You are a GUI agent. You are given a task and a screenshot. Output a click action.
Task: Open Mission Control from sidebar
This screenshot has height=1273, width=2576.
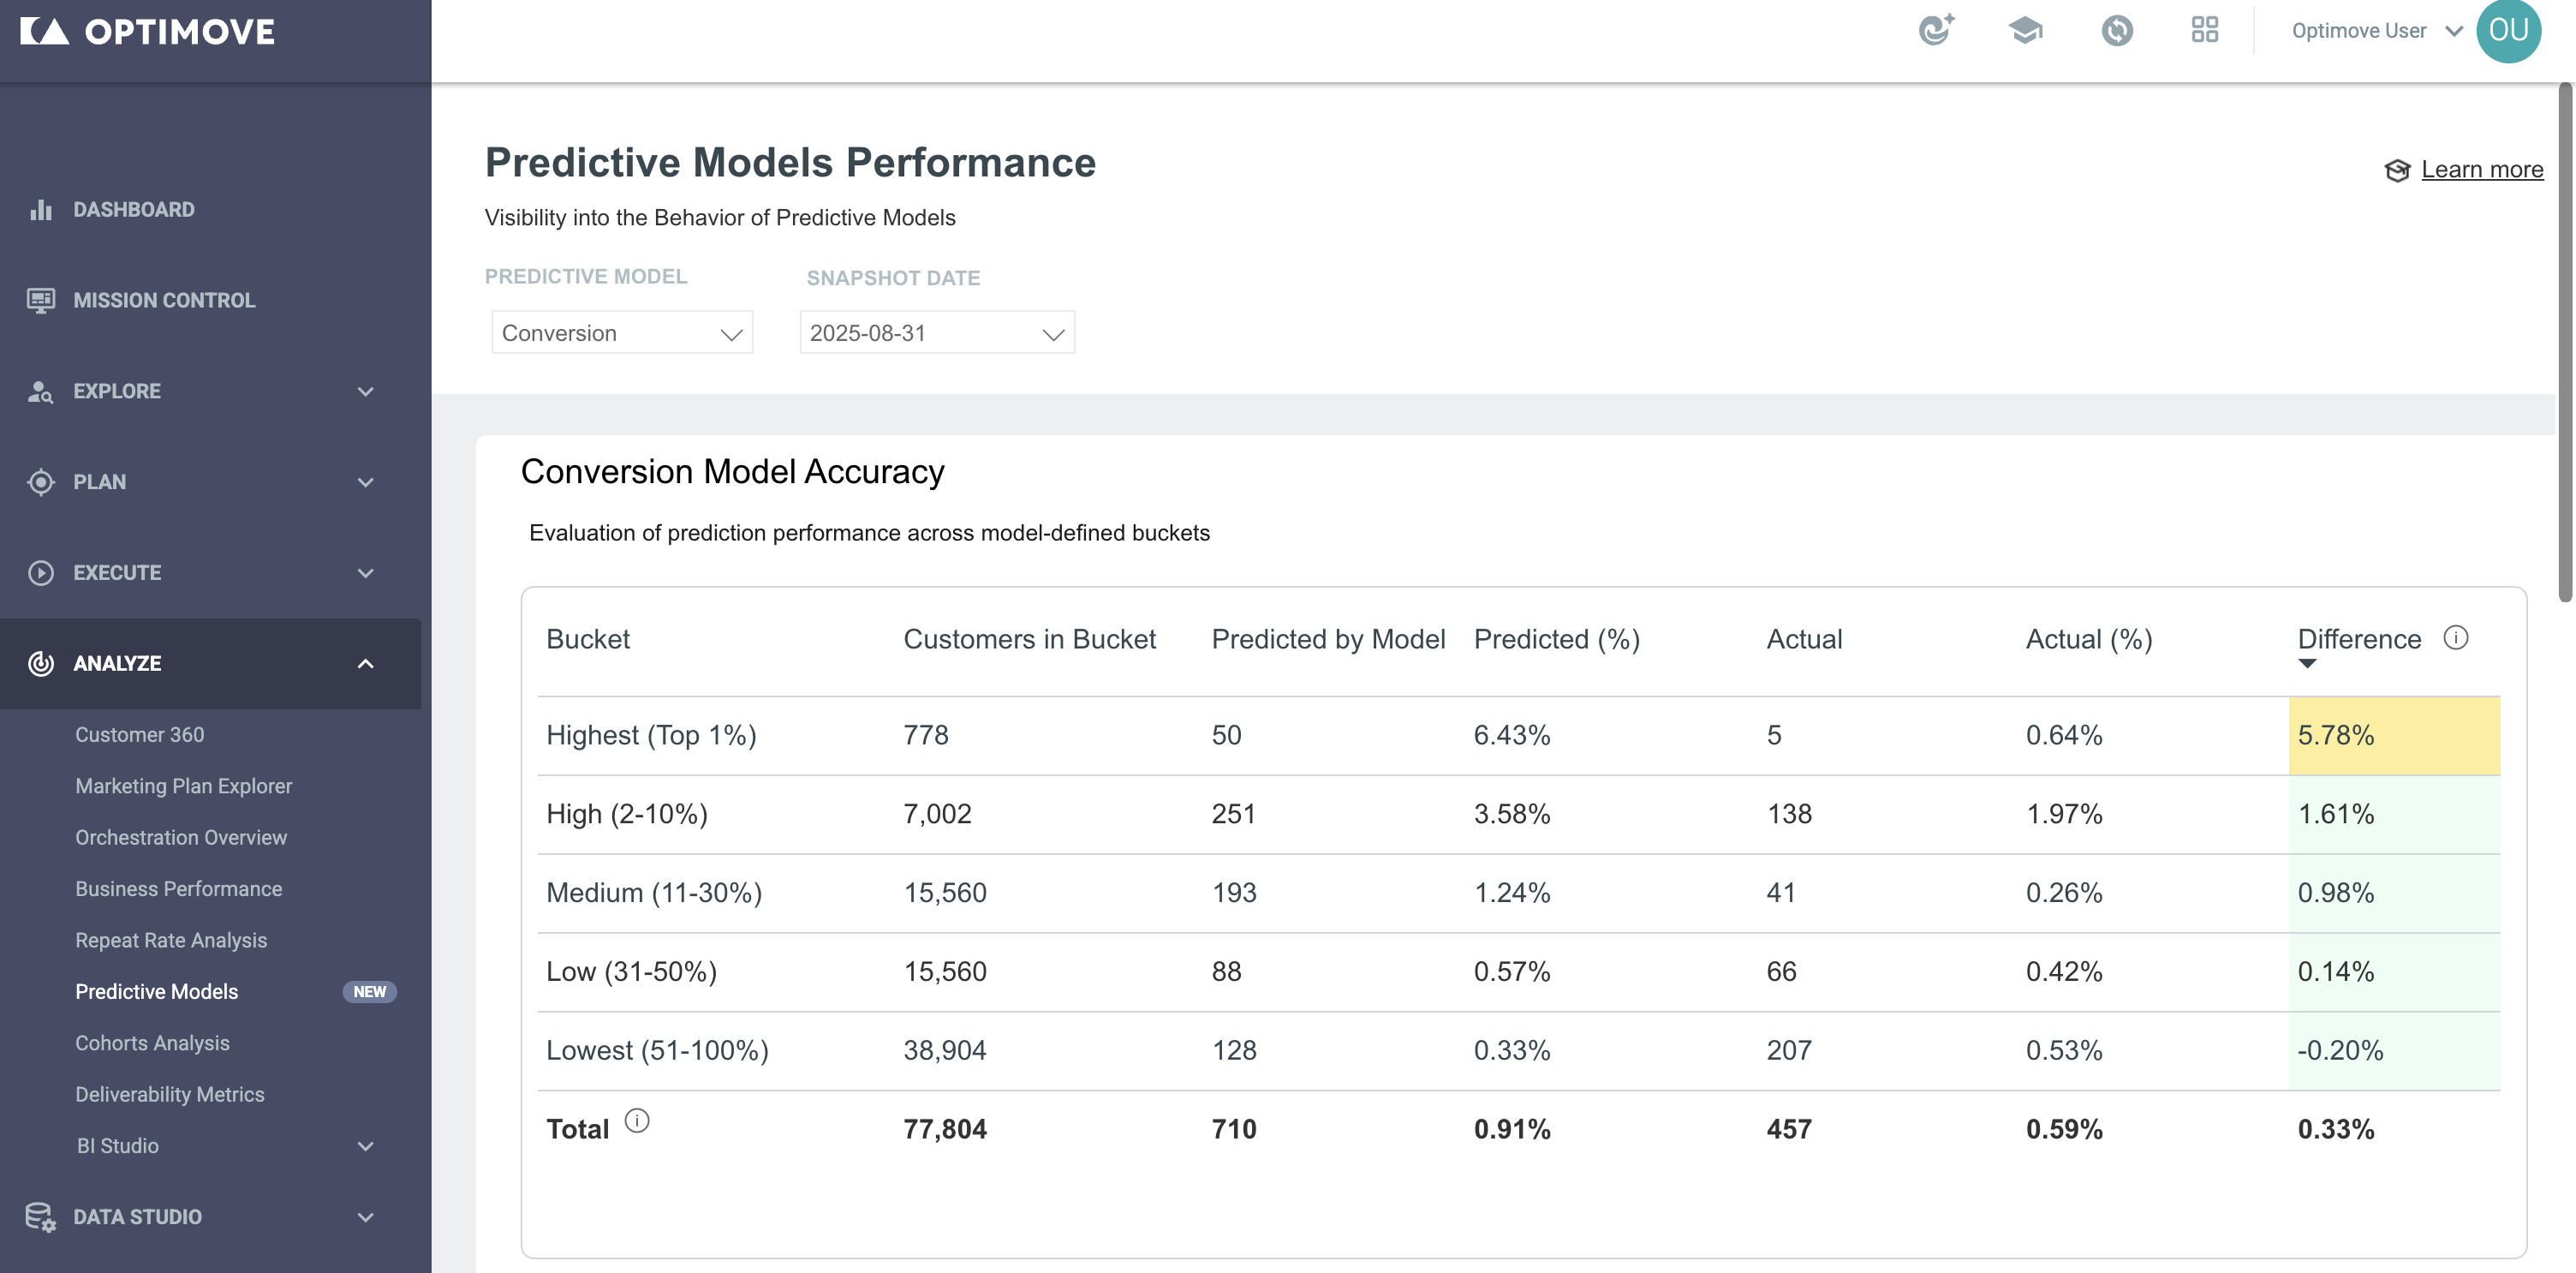[x=164, y=300]
